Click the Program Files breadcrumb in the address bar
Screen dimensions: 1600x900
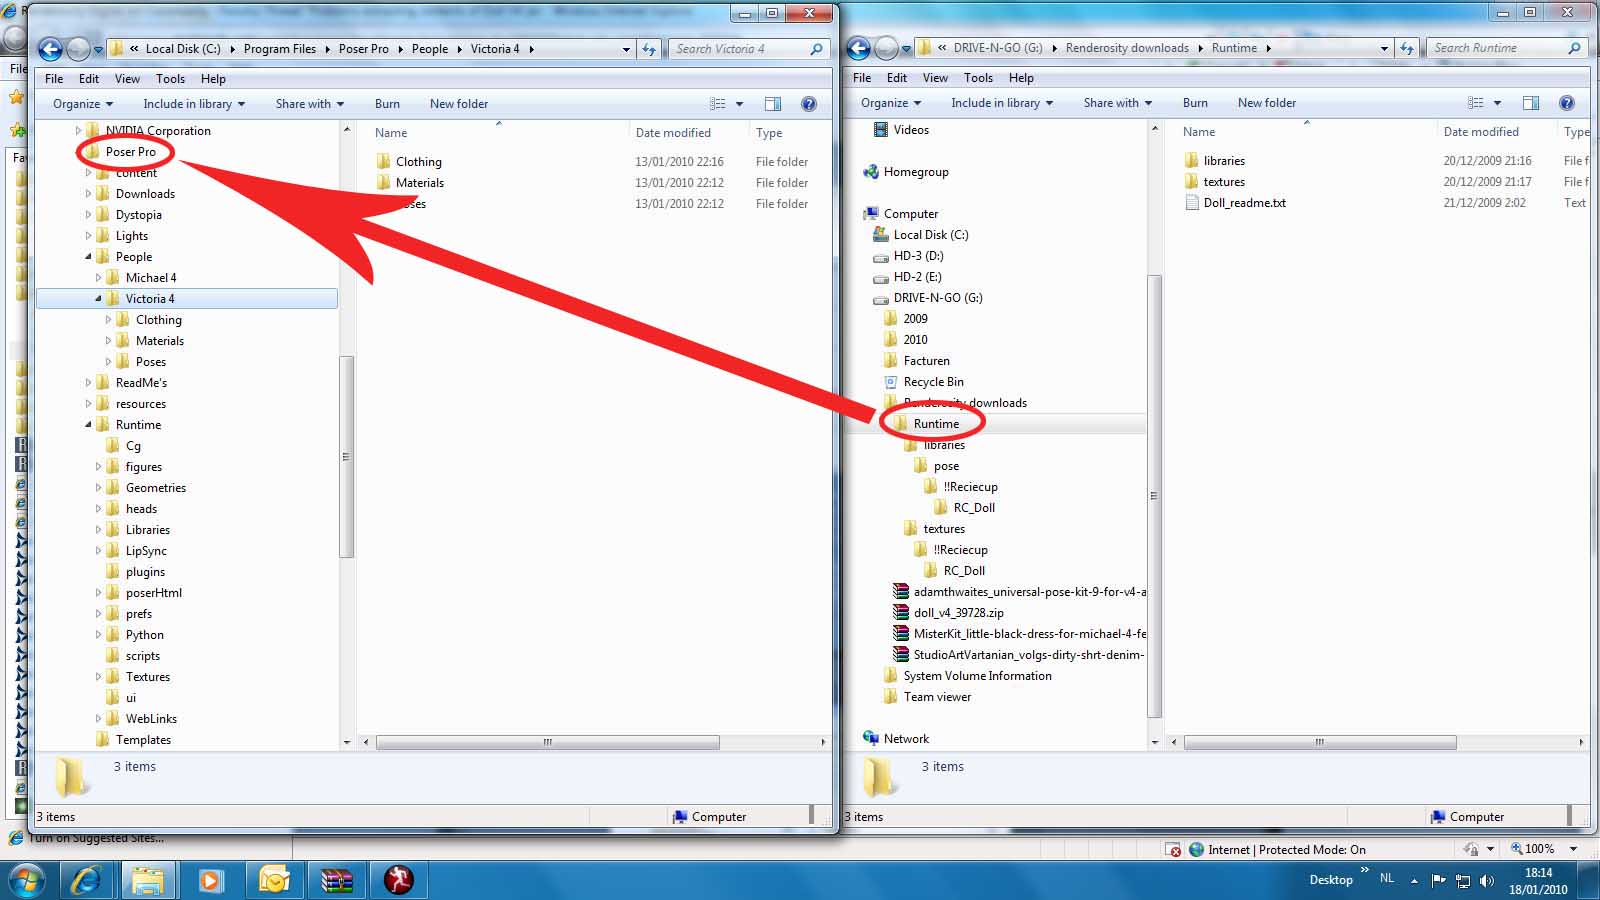[280, 49]
